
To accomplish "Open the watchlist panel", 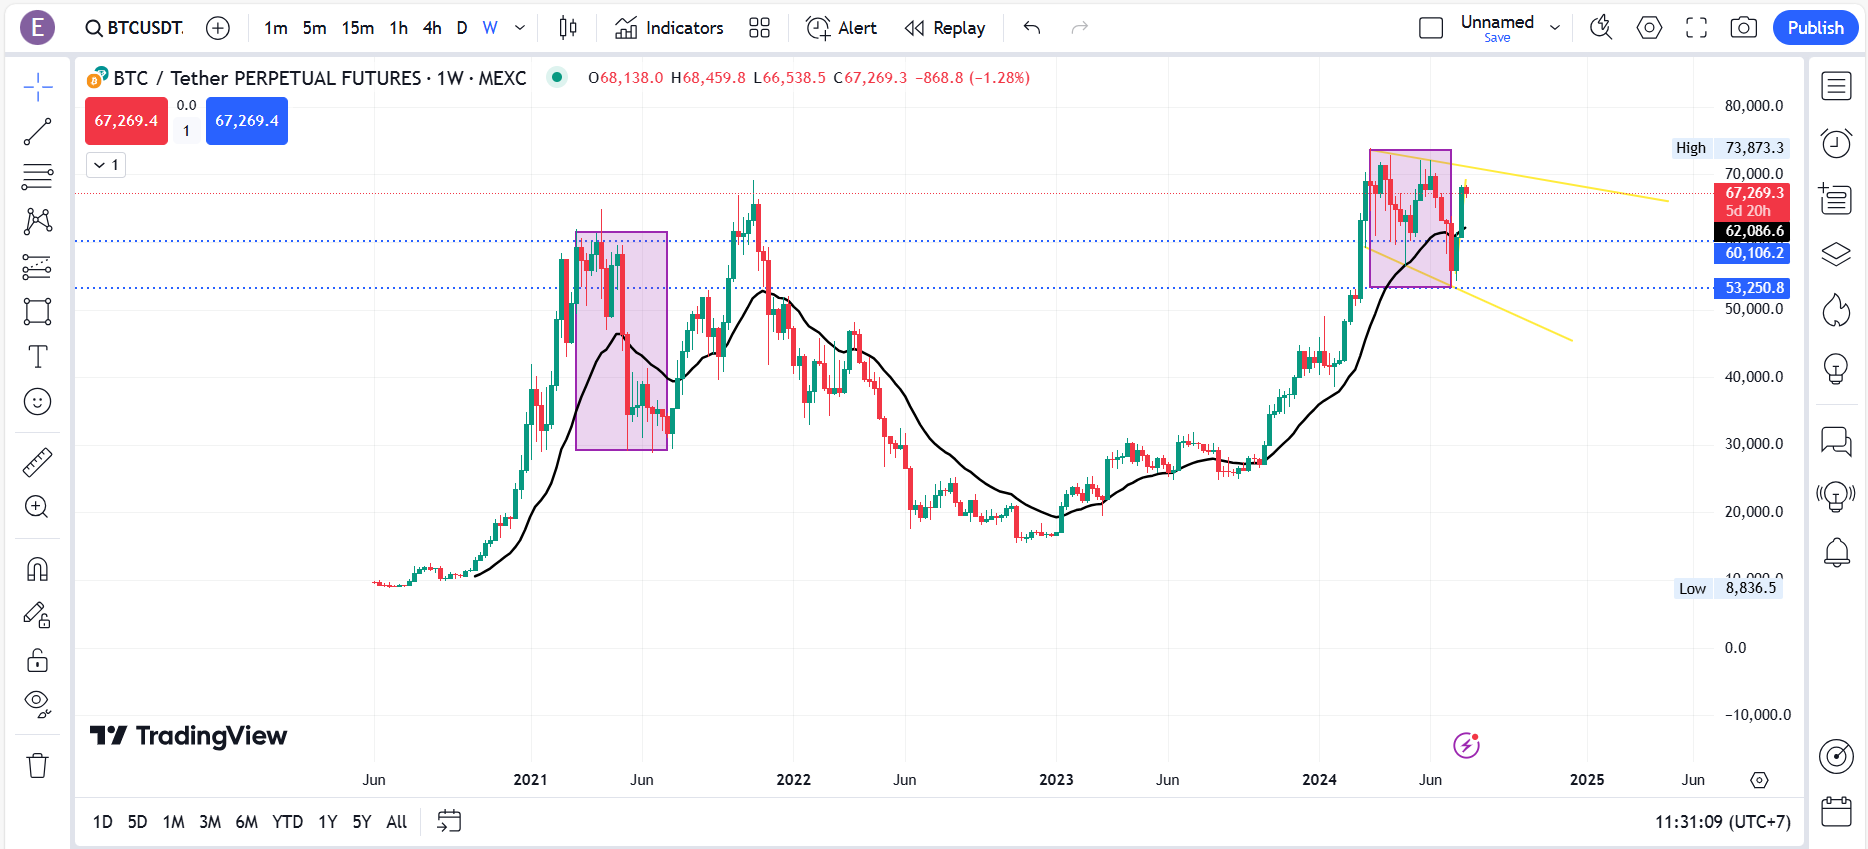I will pos(1836,87).
